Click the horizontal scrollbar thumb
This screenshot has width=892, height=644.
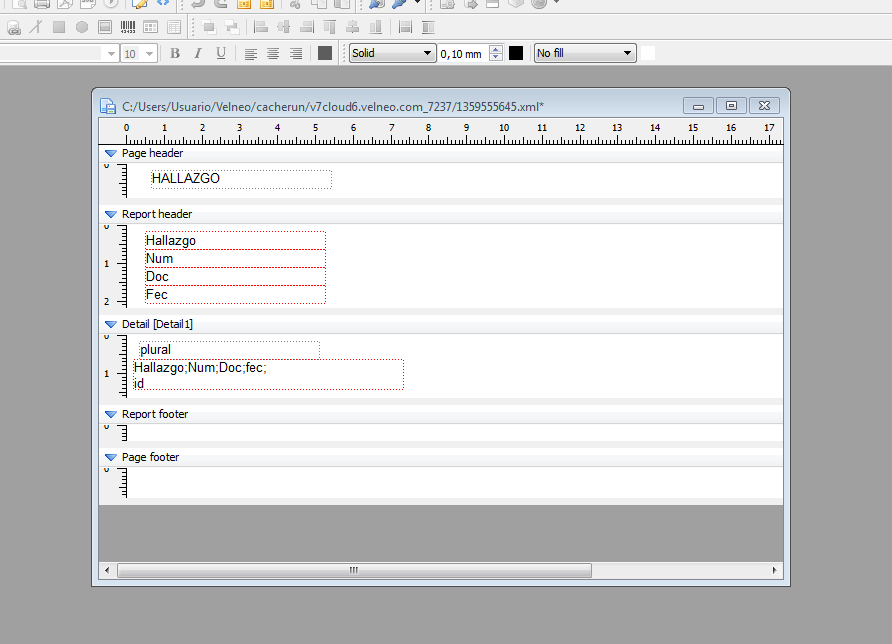click(x=354, y=570)
